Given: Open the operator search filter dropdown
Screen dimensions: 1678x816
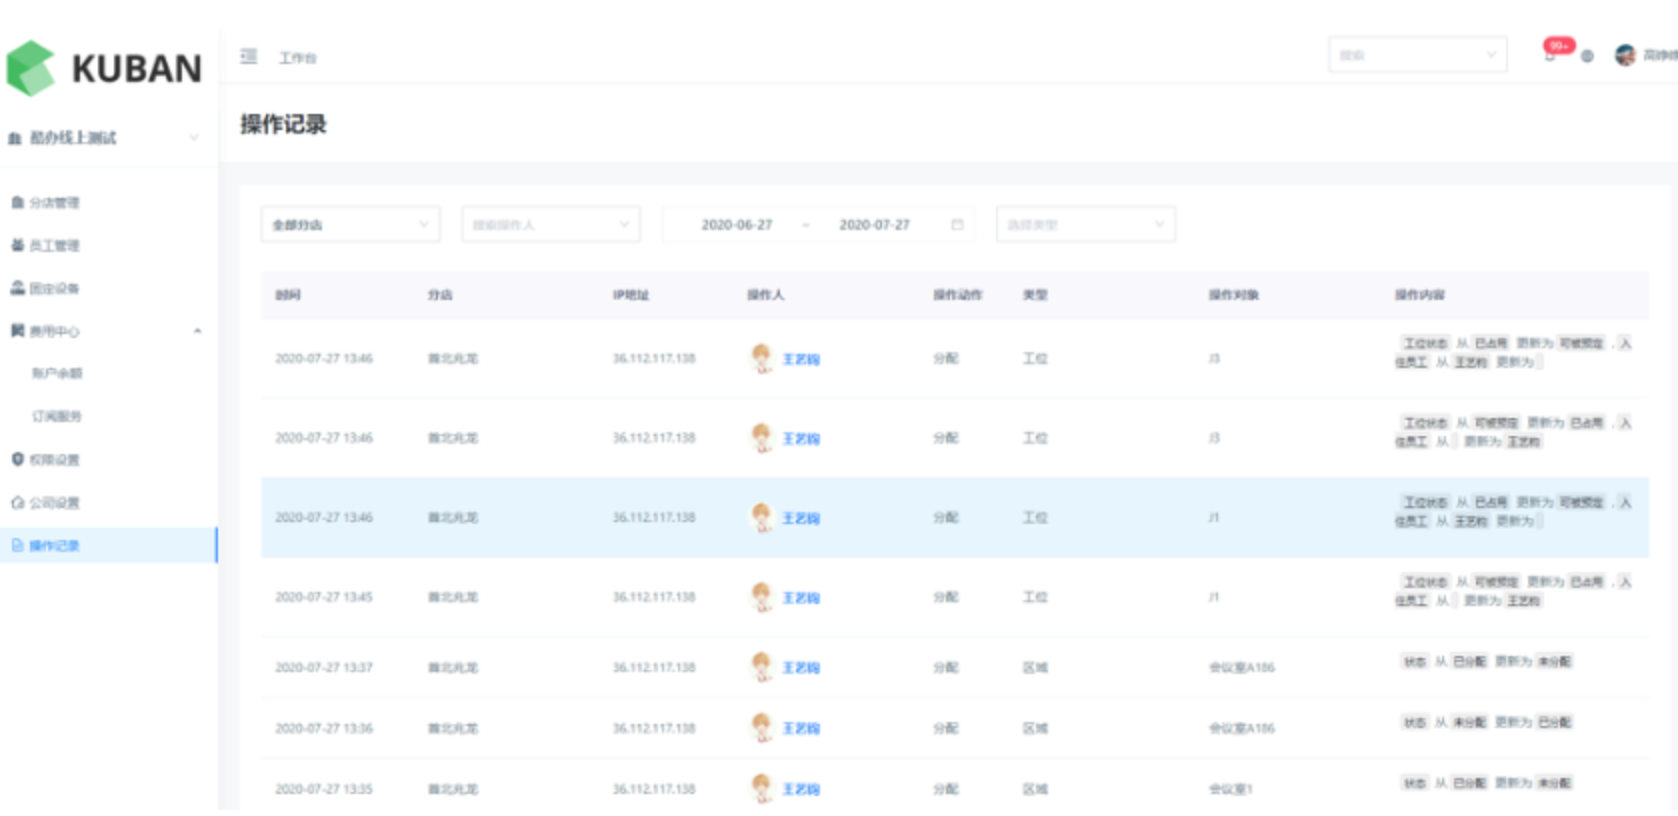Looking at the screenshot, I should [x=551, y=225].
